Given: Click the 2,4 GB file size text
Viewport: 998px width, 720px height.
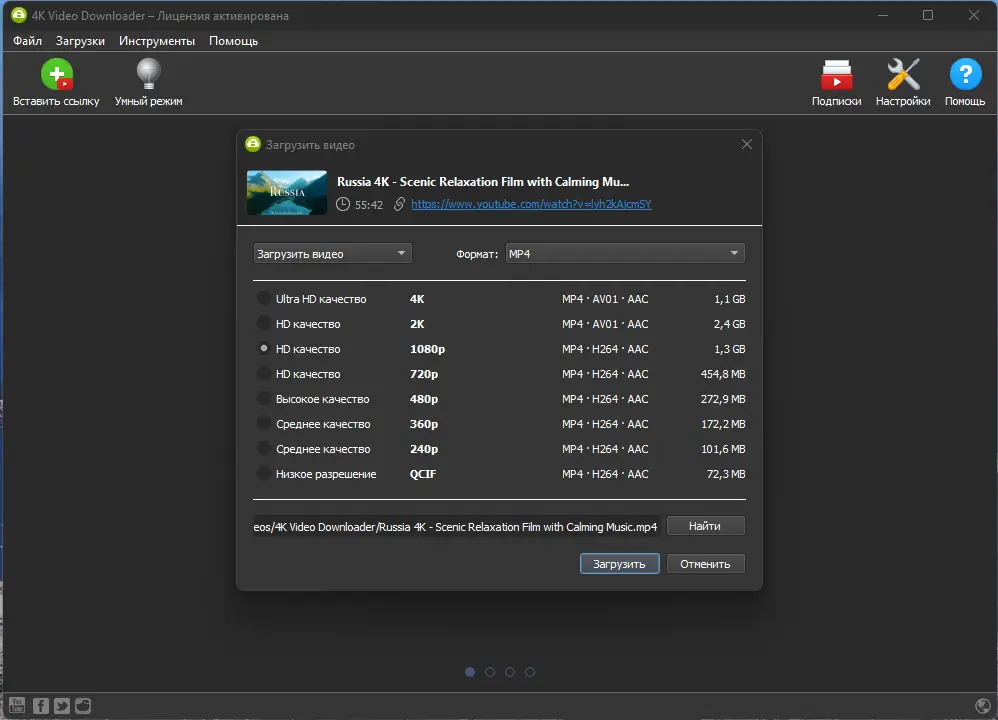Looking at the screenshot, I should pos(729,324).
